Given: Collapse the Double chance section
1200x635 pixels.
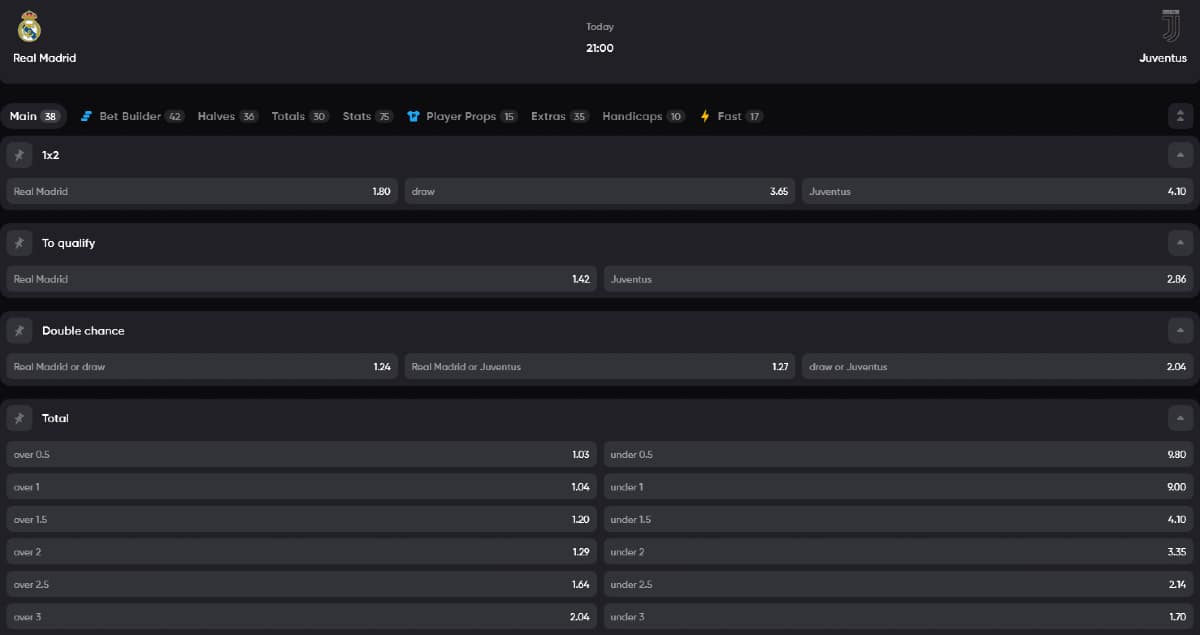Looking at the screenshot, I should point(1180,330).
